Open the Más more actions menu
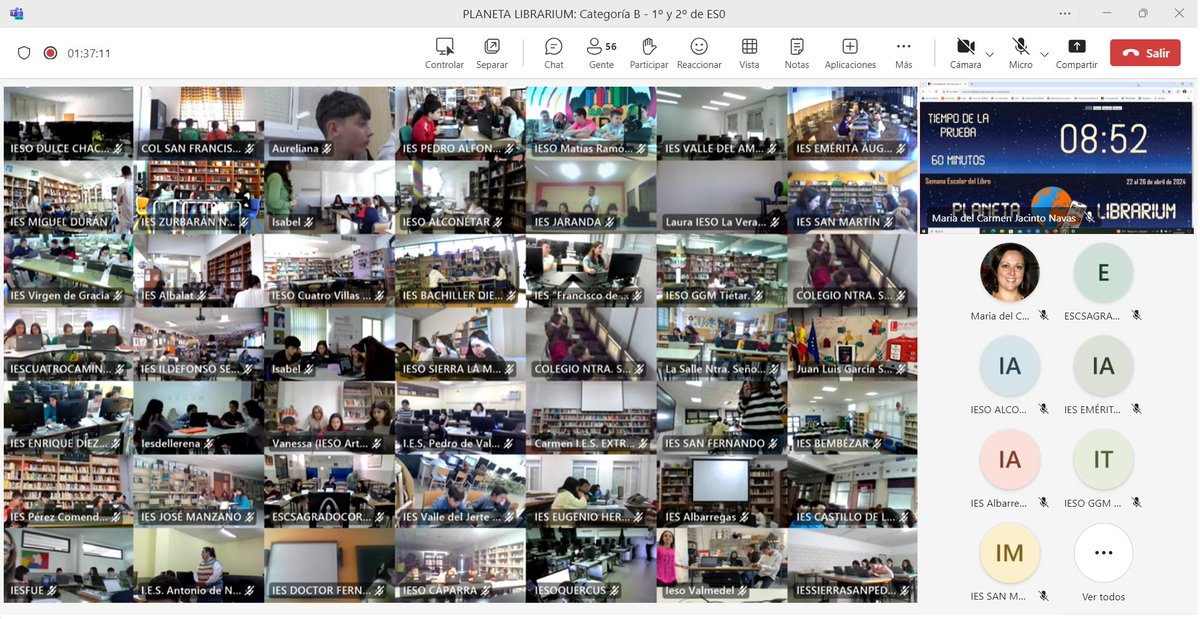 [903, 53]
